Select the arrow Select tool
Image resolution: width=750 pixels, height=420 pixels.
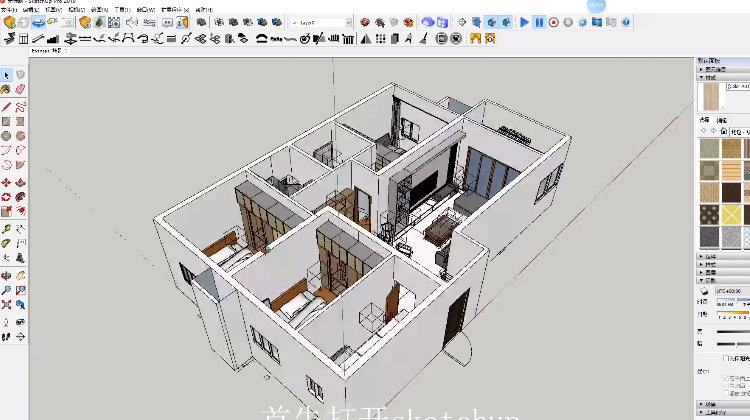tap(6, 75)
